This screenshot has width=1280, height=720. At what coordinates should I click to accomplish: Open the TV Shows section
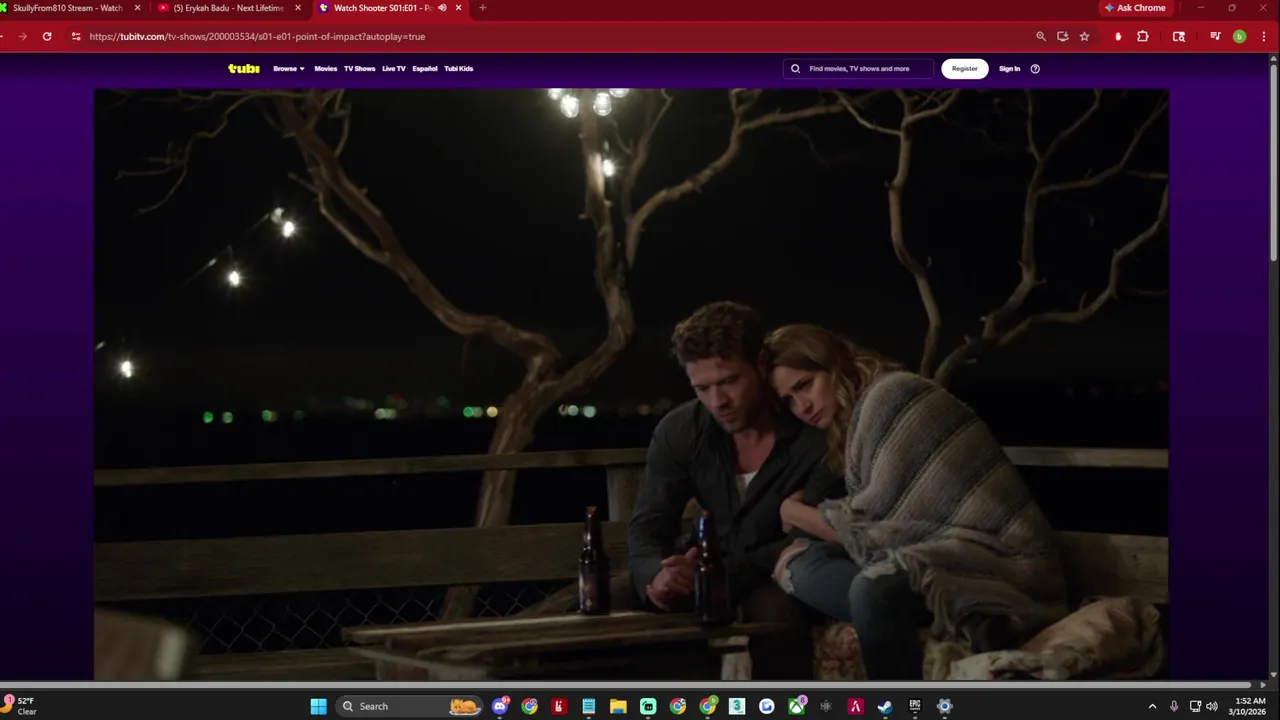tap(359, 68)
